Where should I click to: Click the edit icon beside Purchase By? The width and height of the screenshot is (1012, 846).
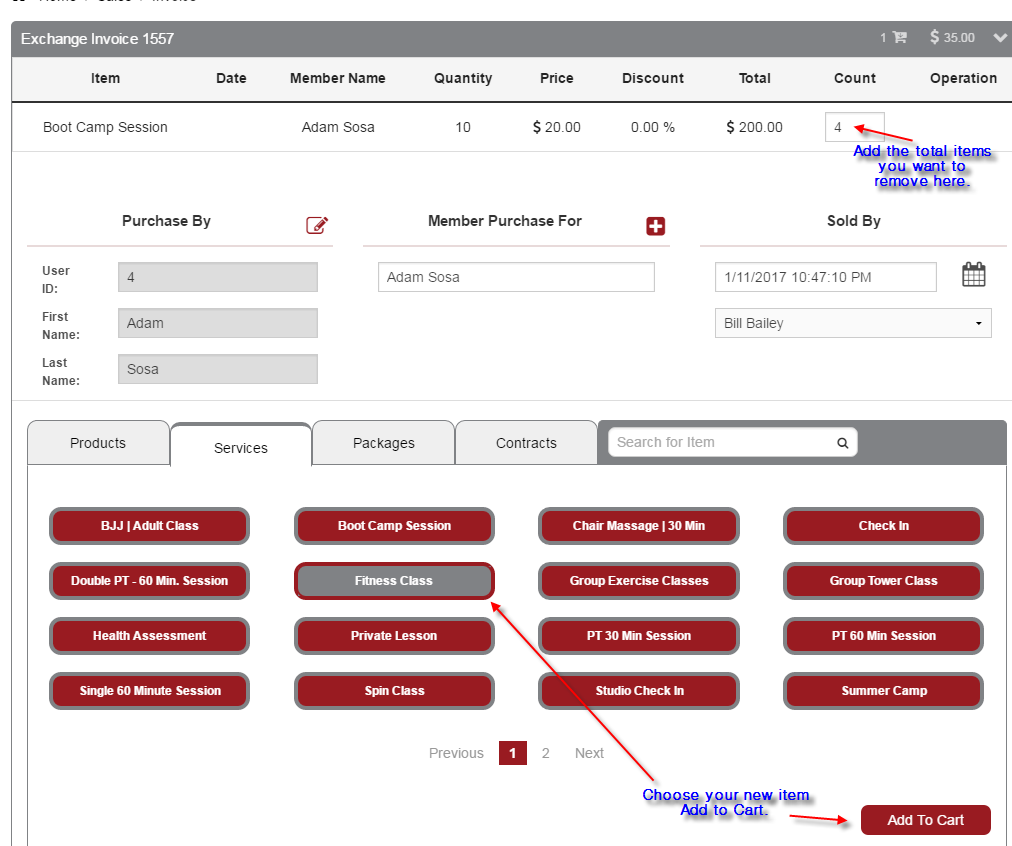point(317,225)
